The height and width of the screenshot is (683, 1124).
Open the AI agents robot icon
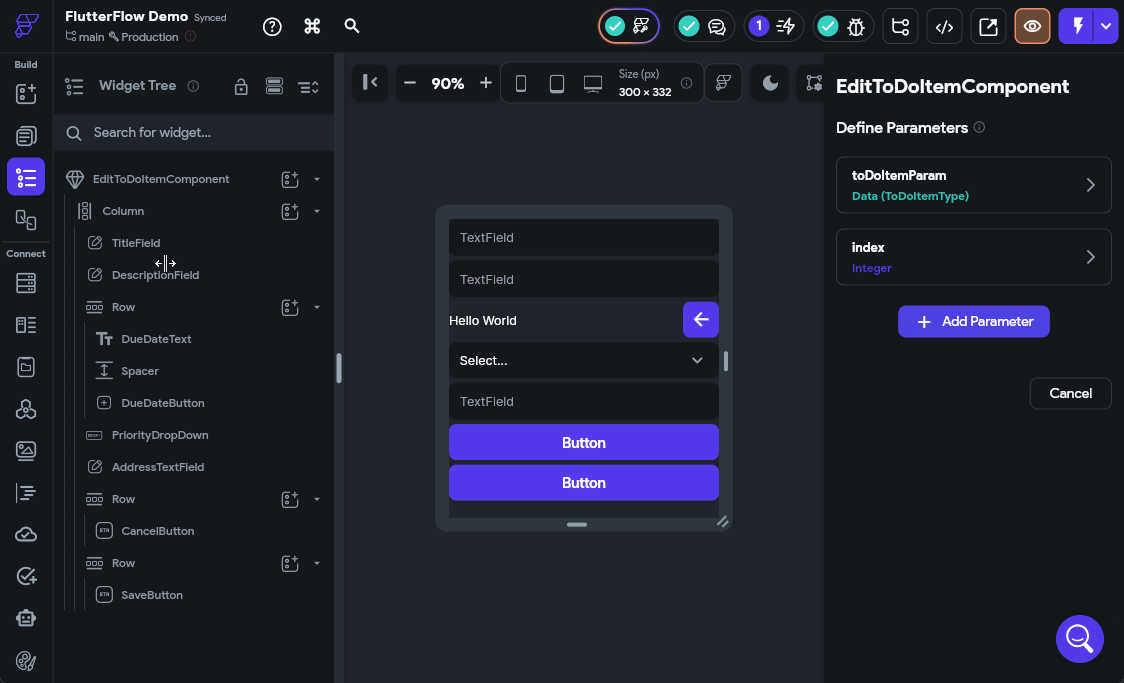[26, 618]
